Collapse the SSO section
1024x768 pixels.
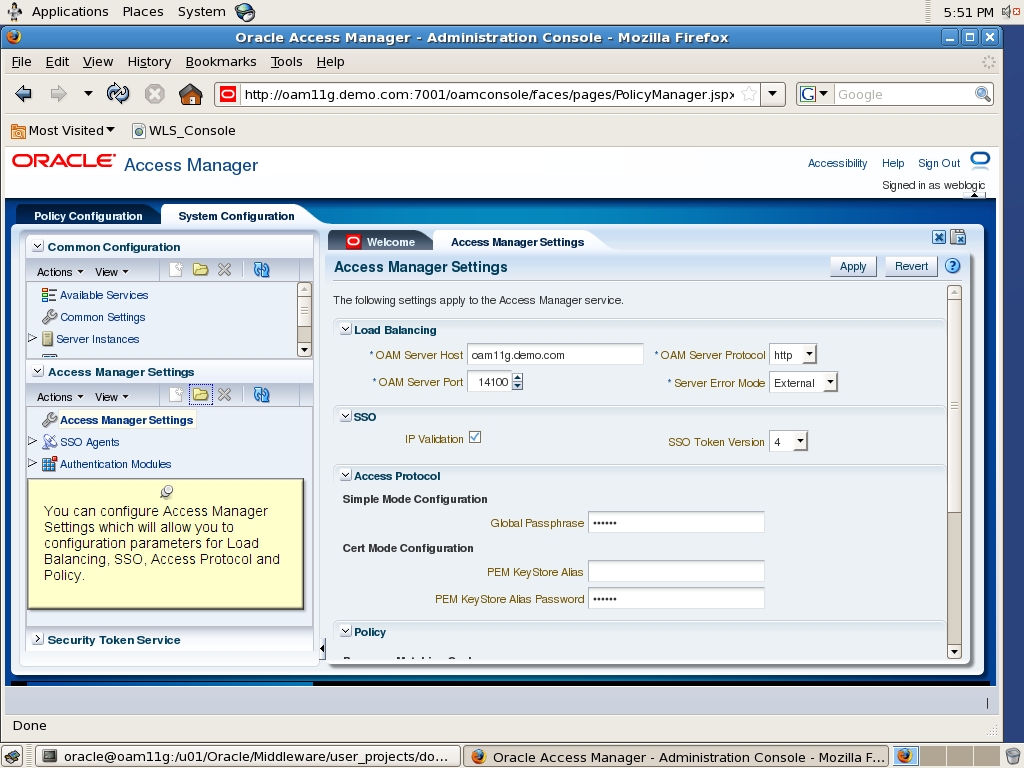point(345,415)
